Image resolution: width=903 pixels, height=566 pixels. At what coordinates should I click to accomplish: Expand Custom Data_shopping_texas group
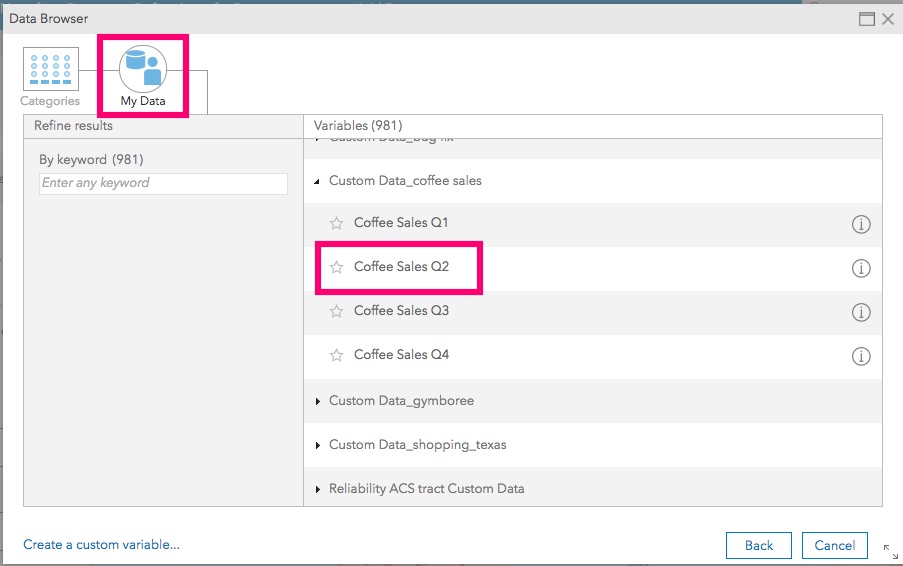coord(318,445)
